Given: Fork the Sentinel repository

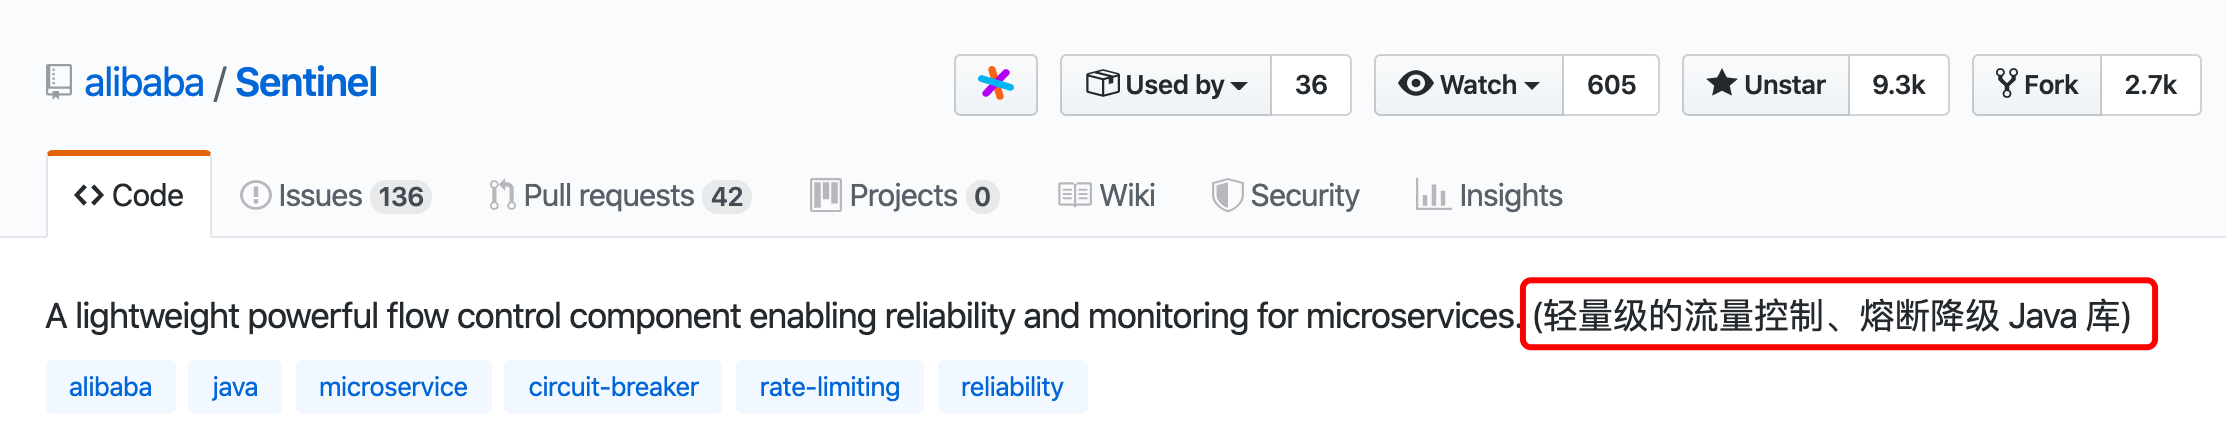Looking at the screenshot, I should point(2037,85).
